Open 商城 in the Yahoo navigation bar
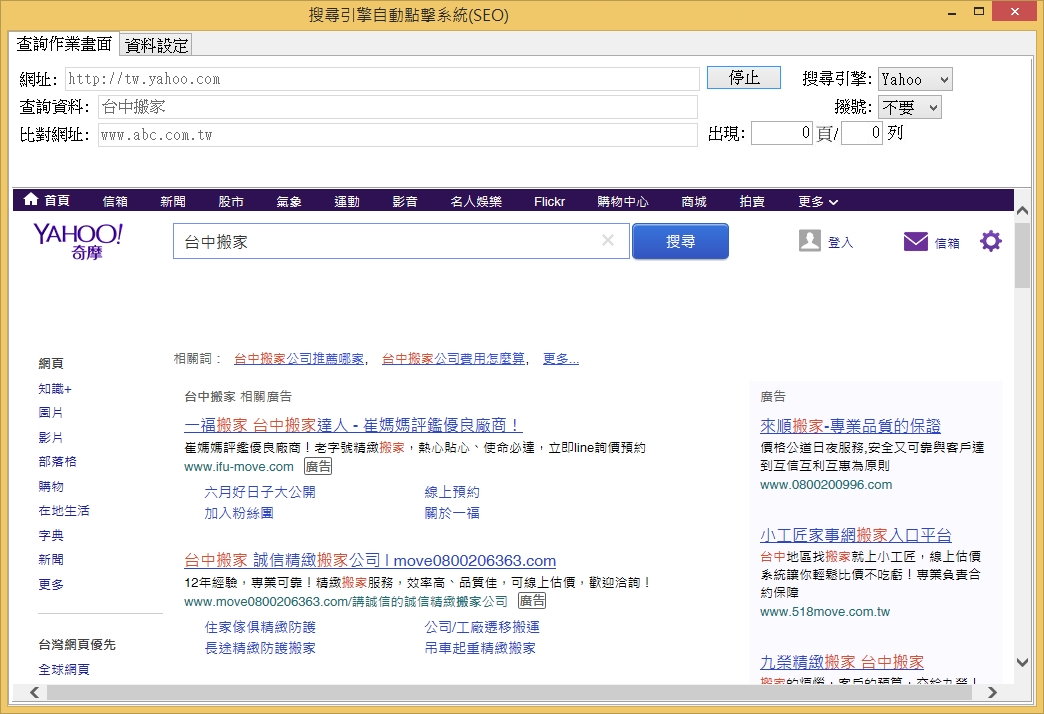The image size is (1044, 714). click(x=694, y=201)
